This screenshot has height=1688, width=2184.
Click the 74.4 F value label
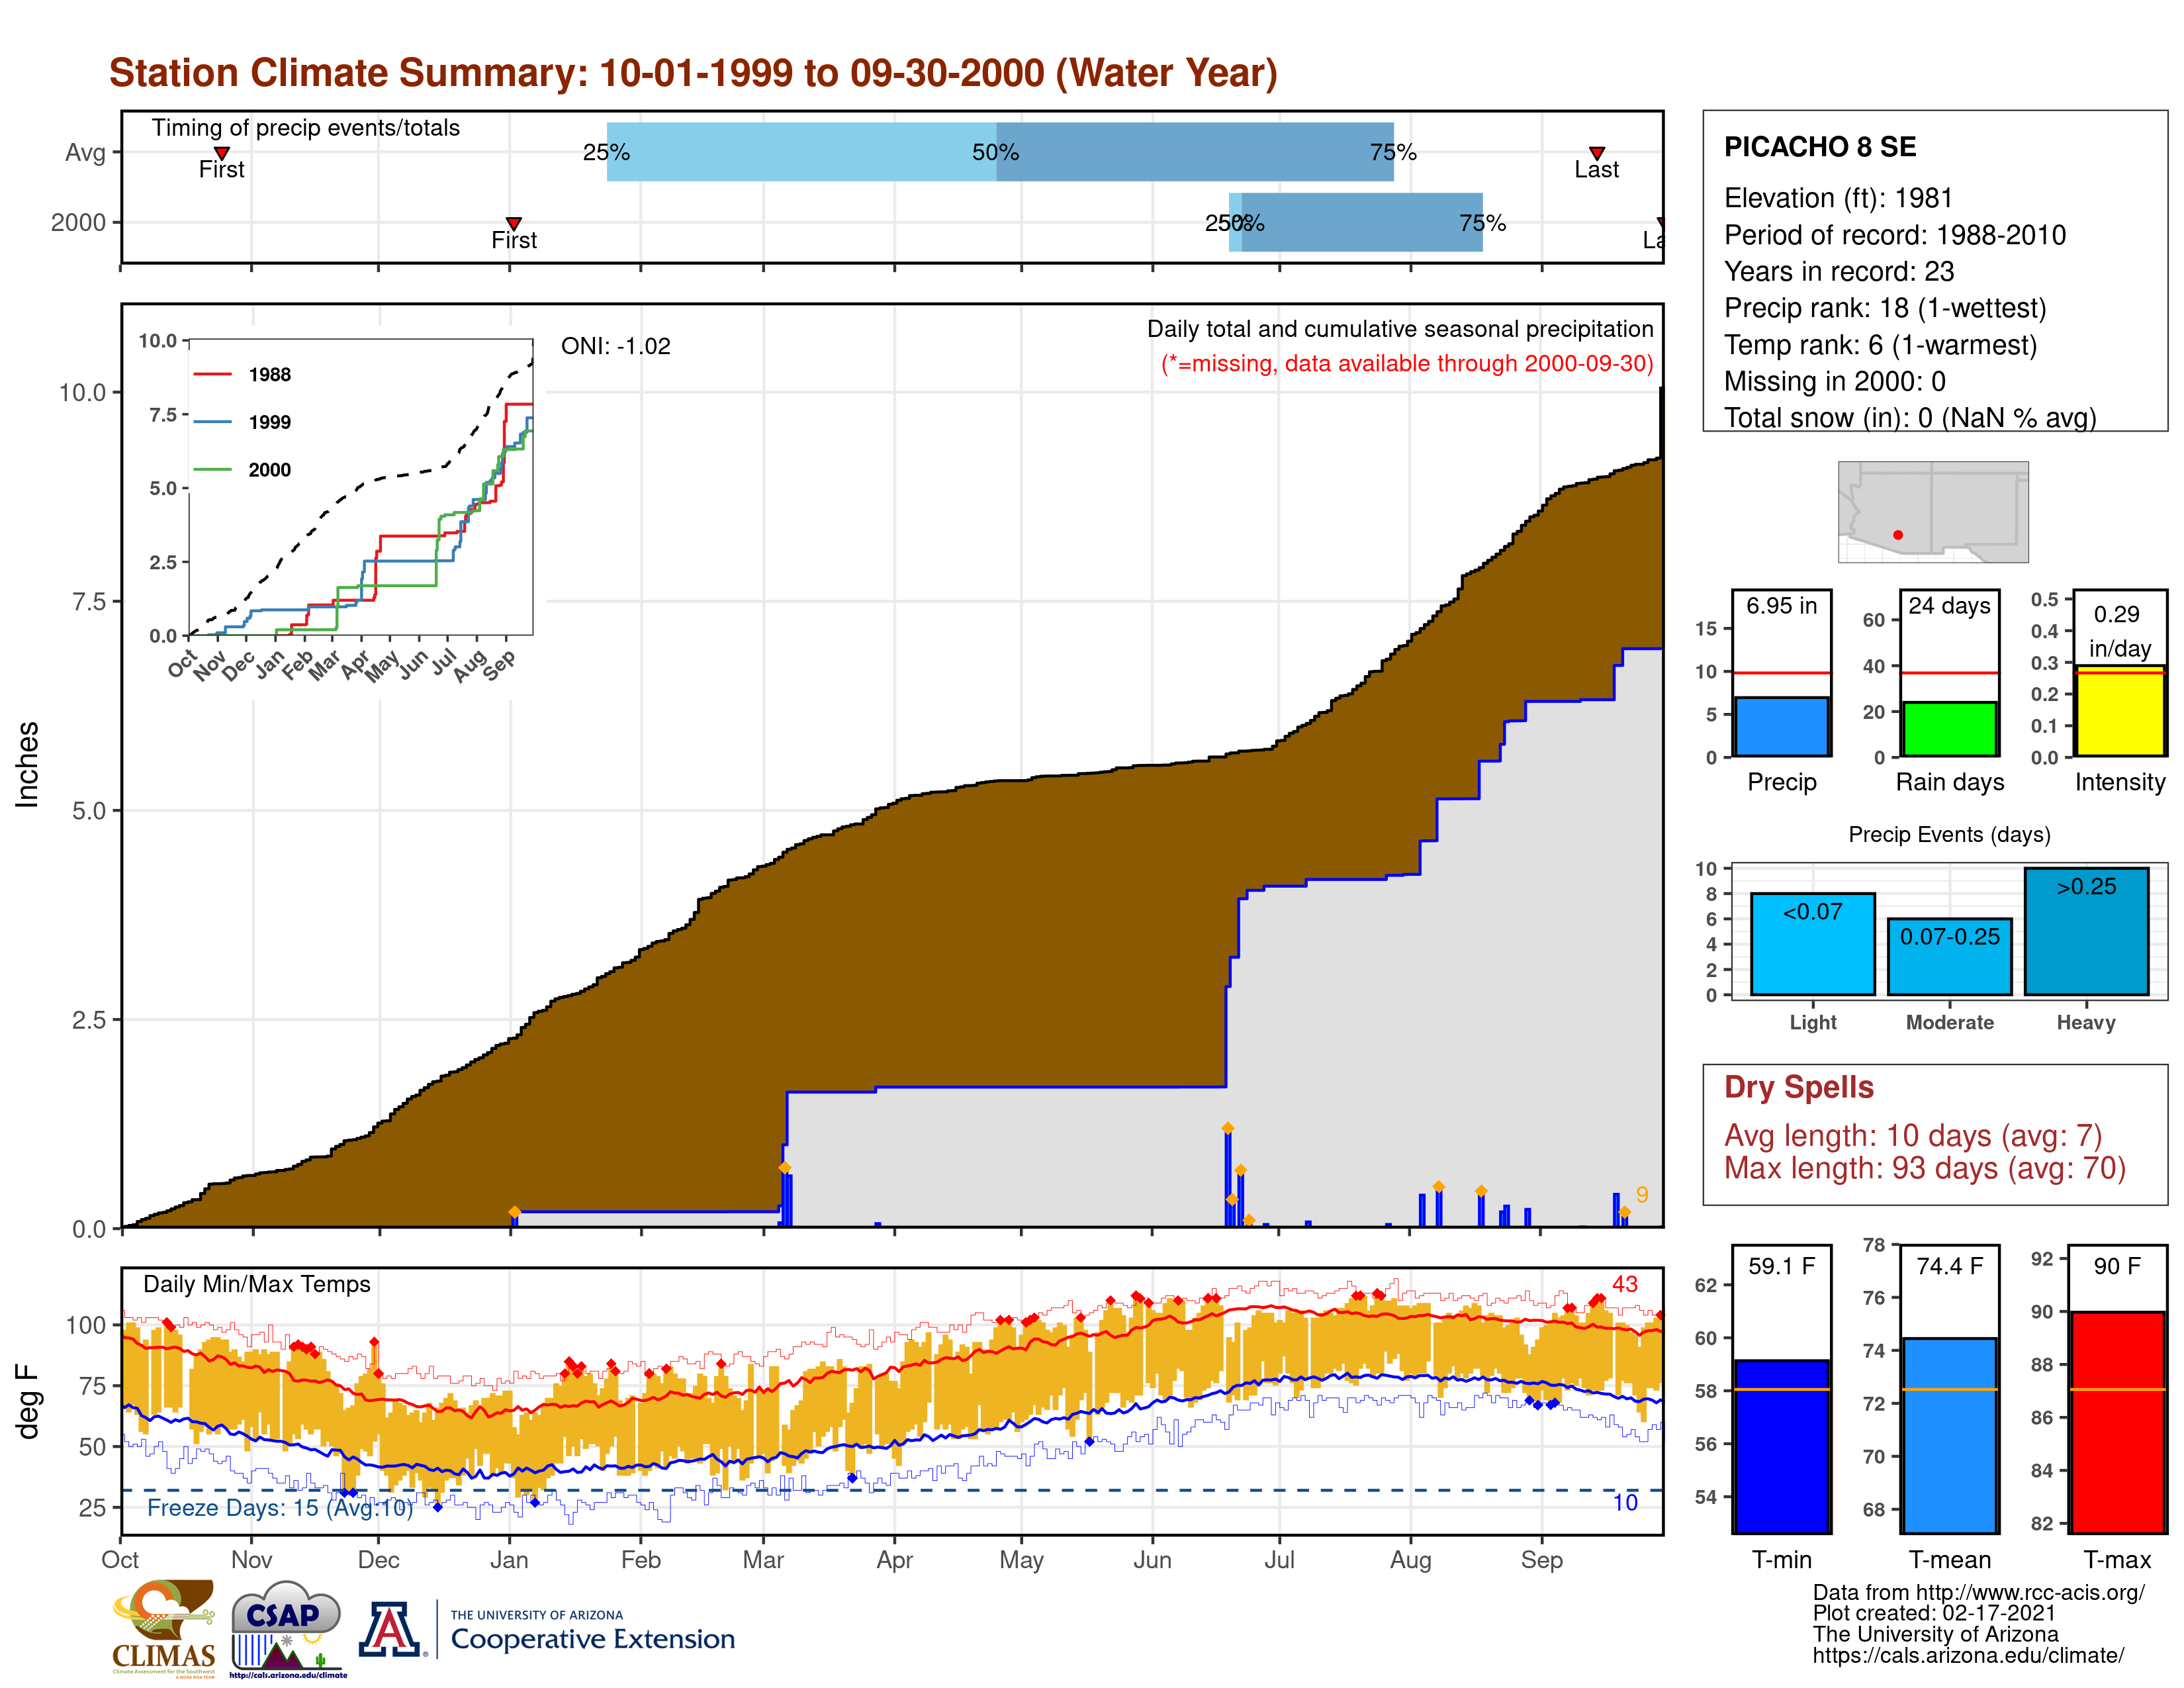(x=1949, y=1266)
